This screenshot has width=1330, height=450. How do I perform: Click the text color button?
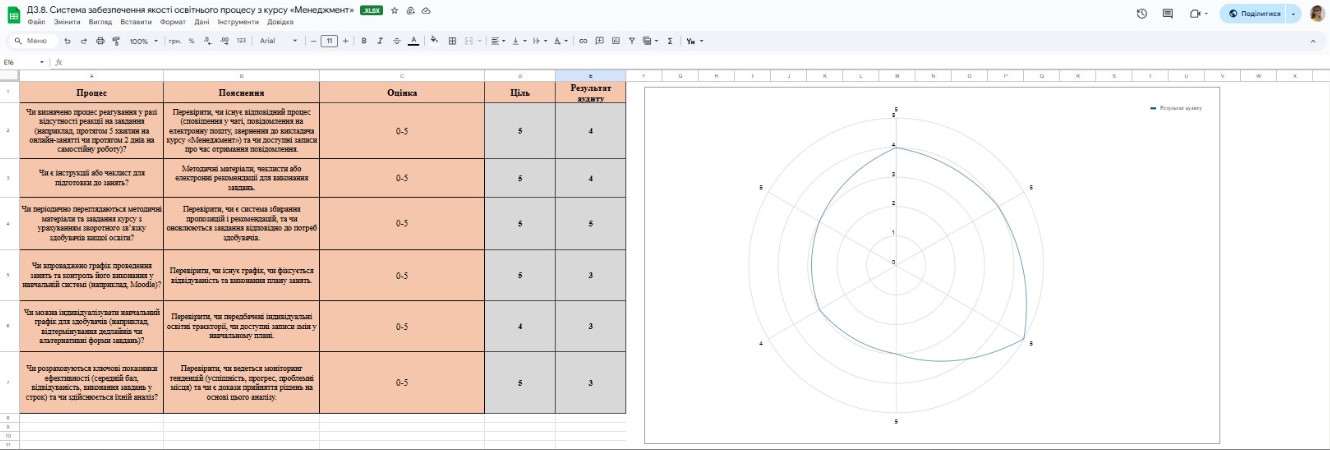coord(414,41)
